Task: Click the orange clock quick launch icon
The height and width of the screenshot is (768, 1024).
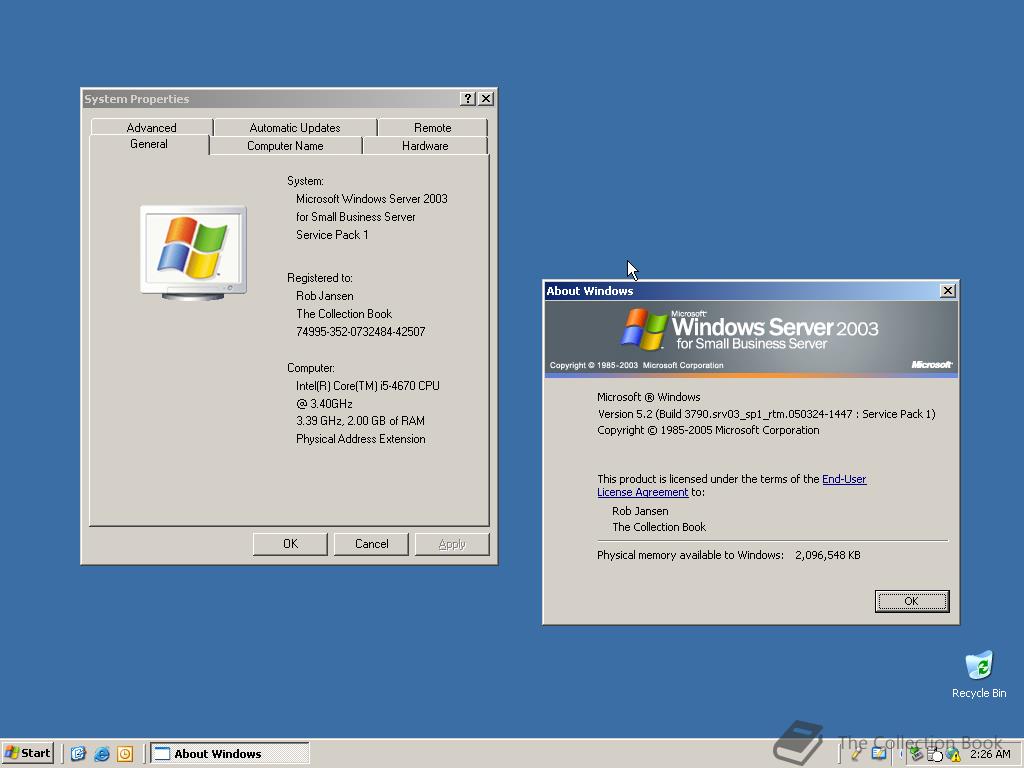Action: [x=125, y=754]
